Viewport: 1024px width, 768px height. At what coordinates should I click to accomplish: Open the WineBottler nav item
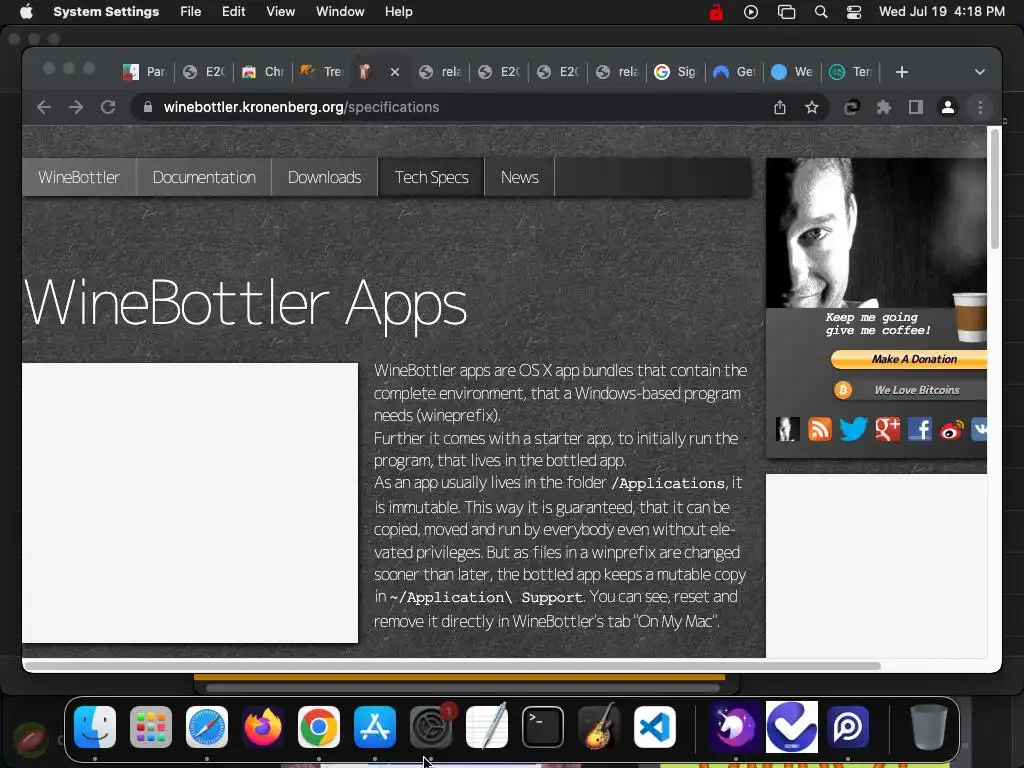tap(79, 177)
